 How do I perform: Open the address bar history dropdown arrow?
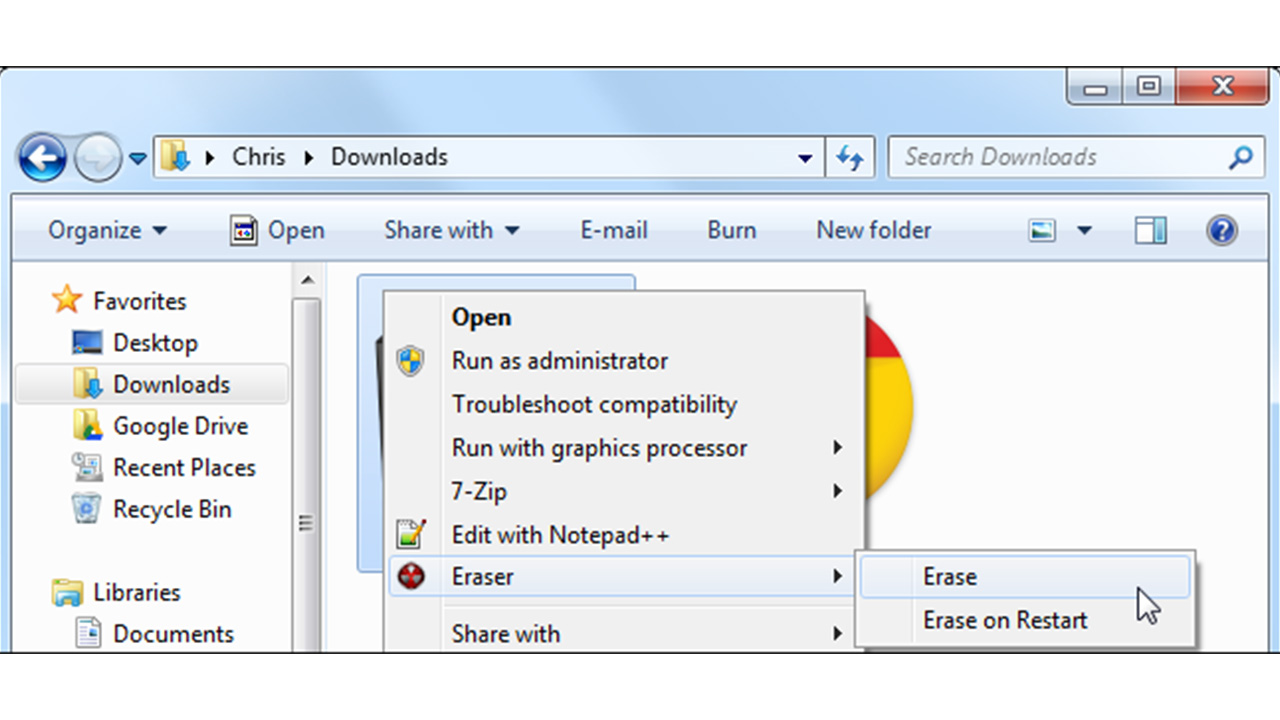[x=806, y=157]
